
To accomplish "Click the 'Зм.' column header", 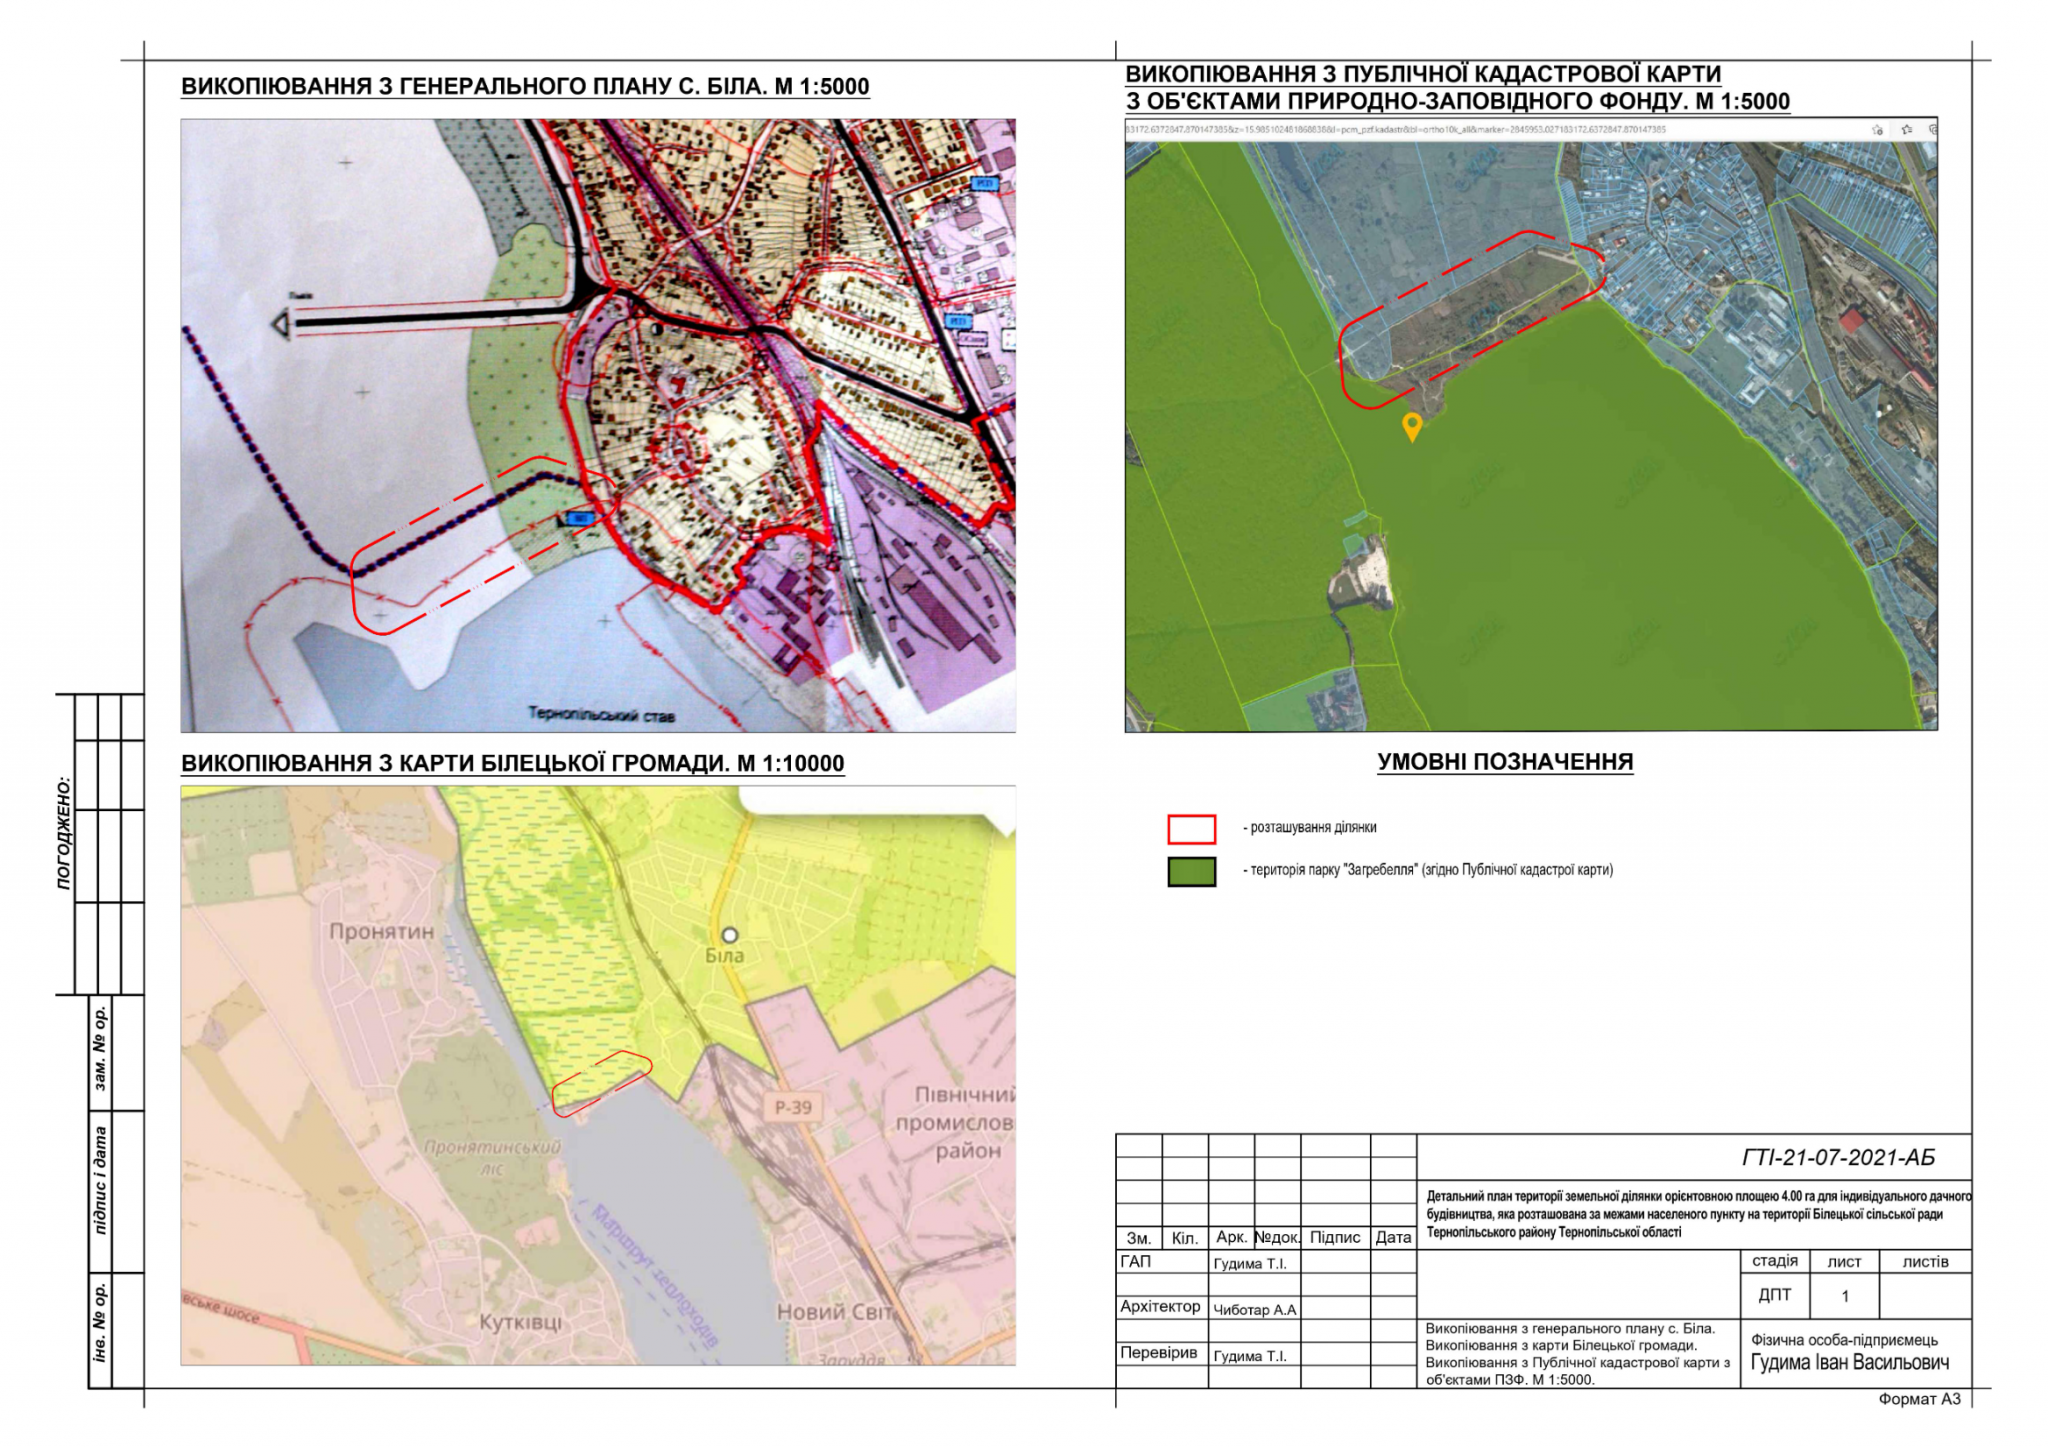I will coord(1138,1239).
